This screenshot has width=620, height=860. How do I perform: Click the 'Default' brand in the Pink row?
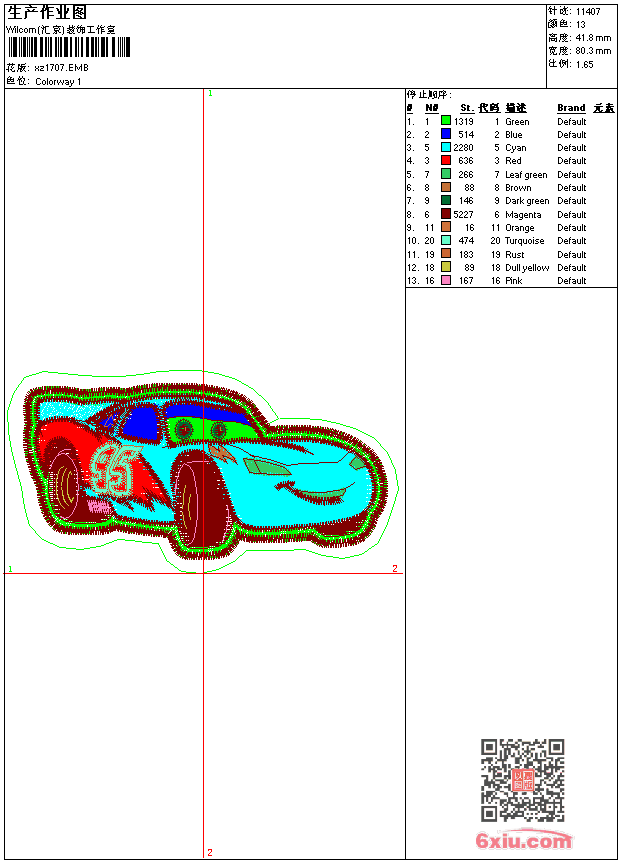571,281
